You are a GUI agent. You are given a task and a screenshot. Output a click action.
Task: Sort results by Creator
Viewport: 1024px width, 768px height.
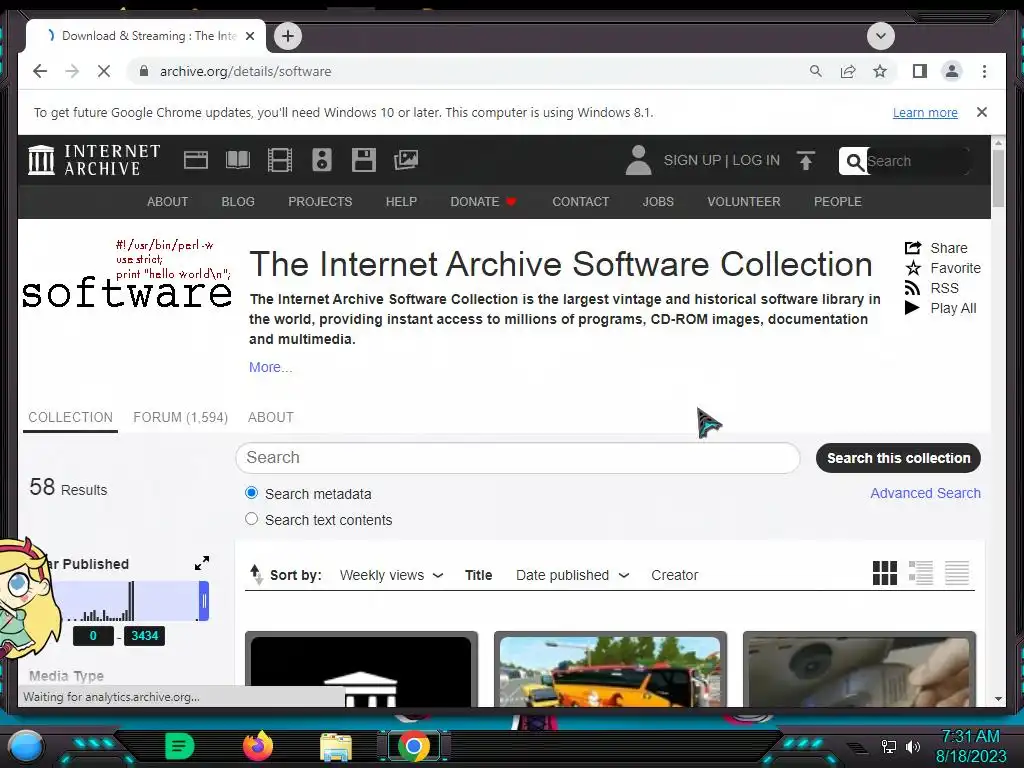tap(674, 575)
